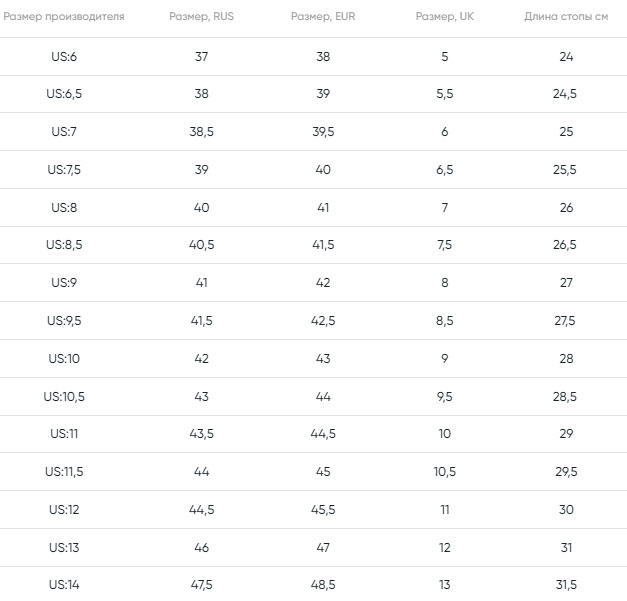Click EUR size 45,5 in US:12 row

(323, 510)
